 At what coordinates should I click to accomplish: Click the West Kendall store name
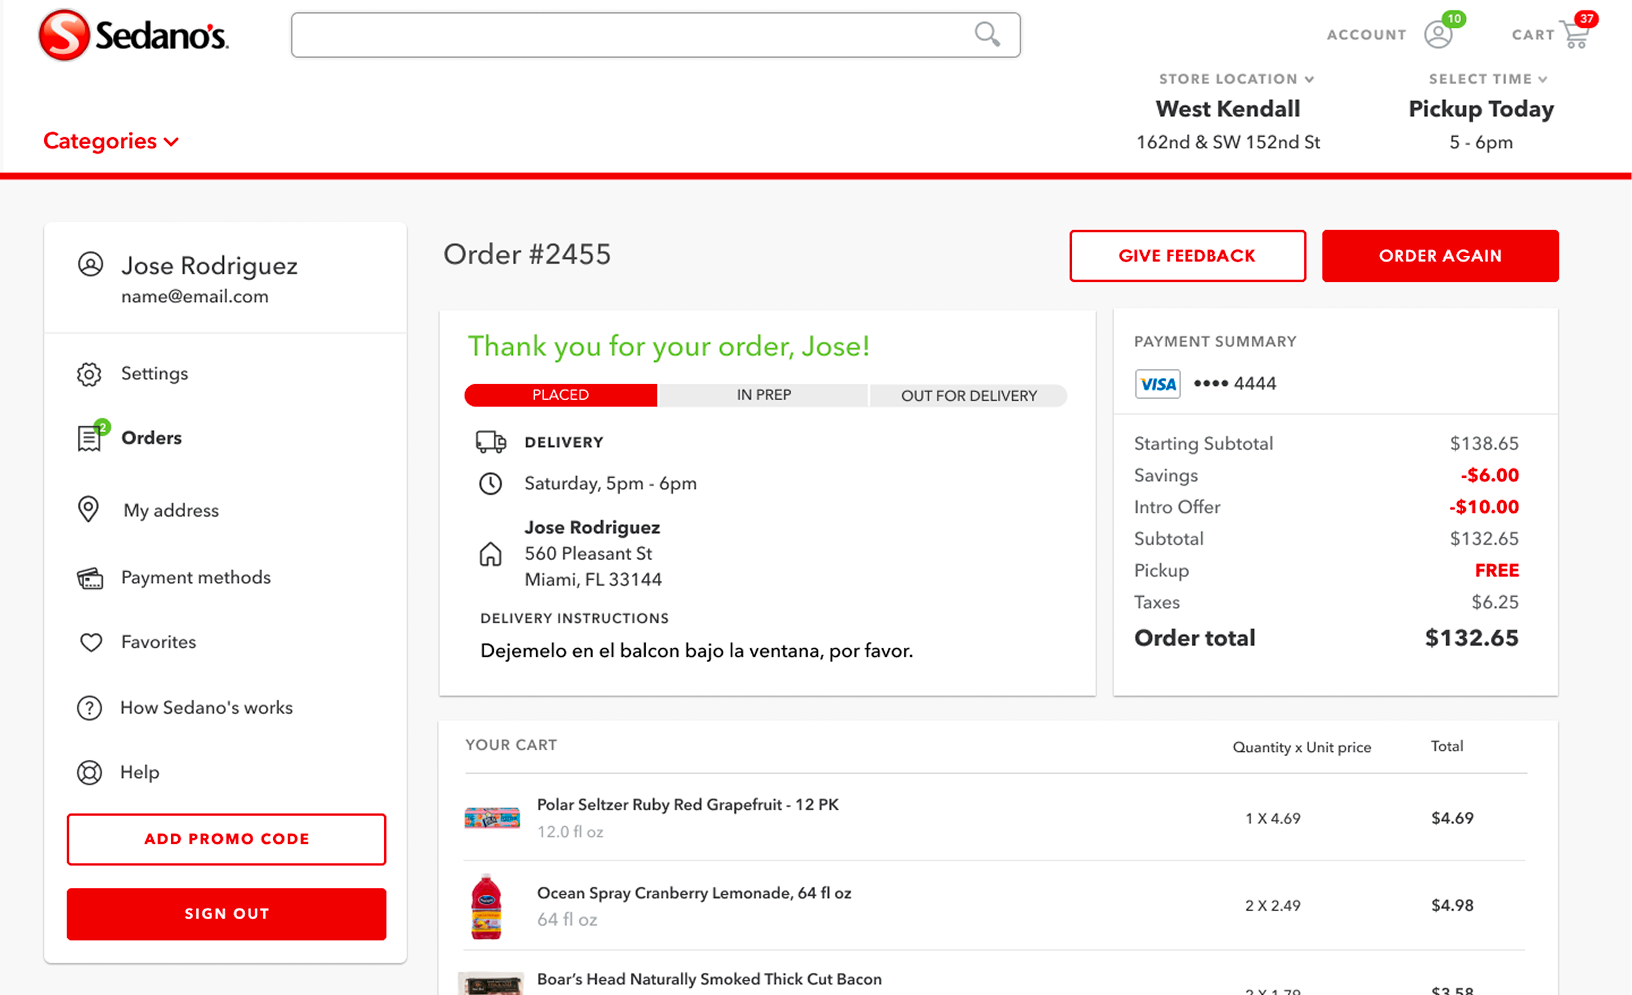pos(1228,109)
